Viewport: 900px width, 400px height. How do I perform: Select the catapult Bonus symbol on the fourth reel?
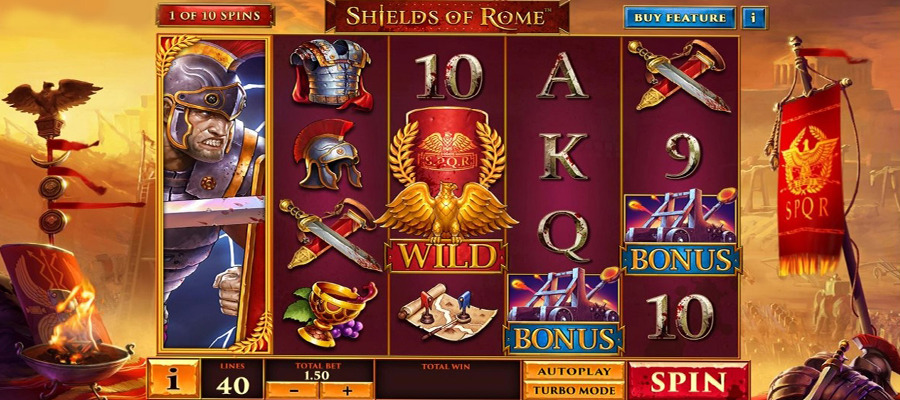coord(563,313)
